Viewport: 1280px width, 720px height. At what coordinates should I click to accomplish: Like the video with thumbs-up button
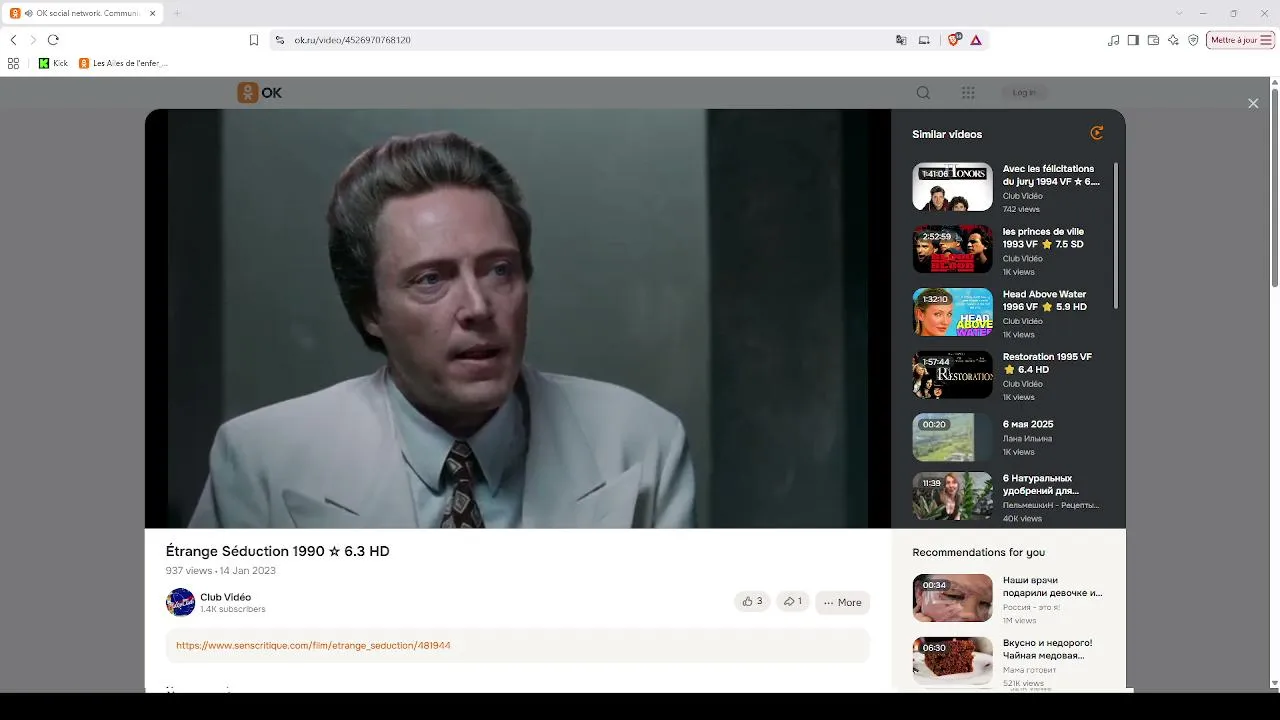click(x=752, y=602)
